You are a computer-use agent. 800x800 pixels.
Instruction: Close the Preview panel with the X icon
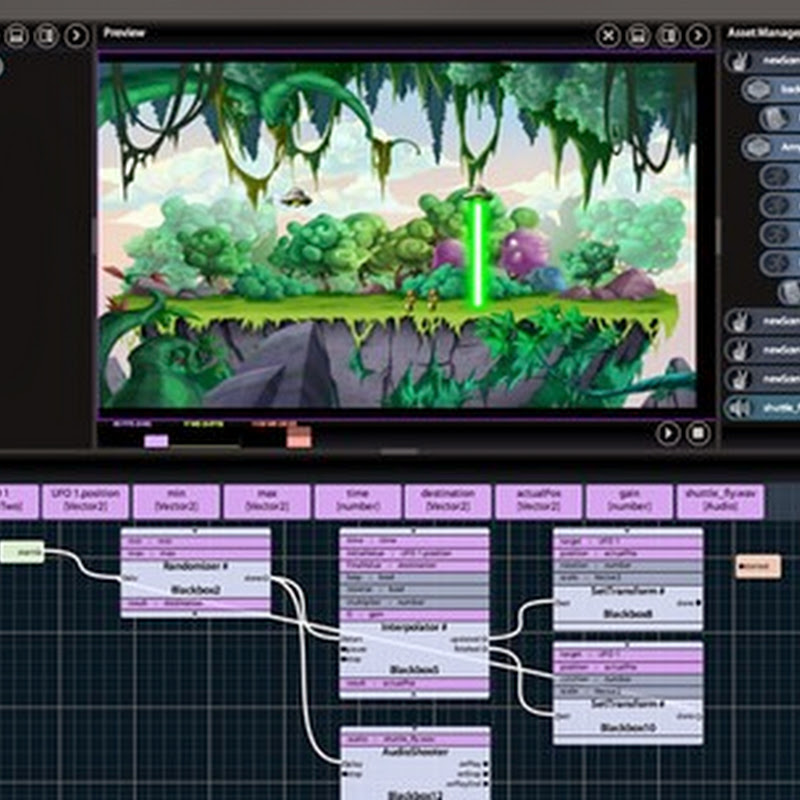tap(608, 36)
